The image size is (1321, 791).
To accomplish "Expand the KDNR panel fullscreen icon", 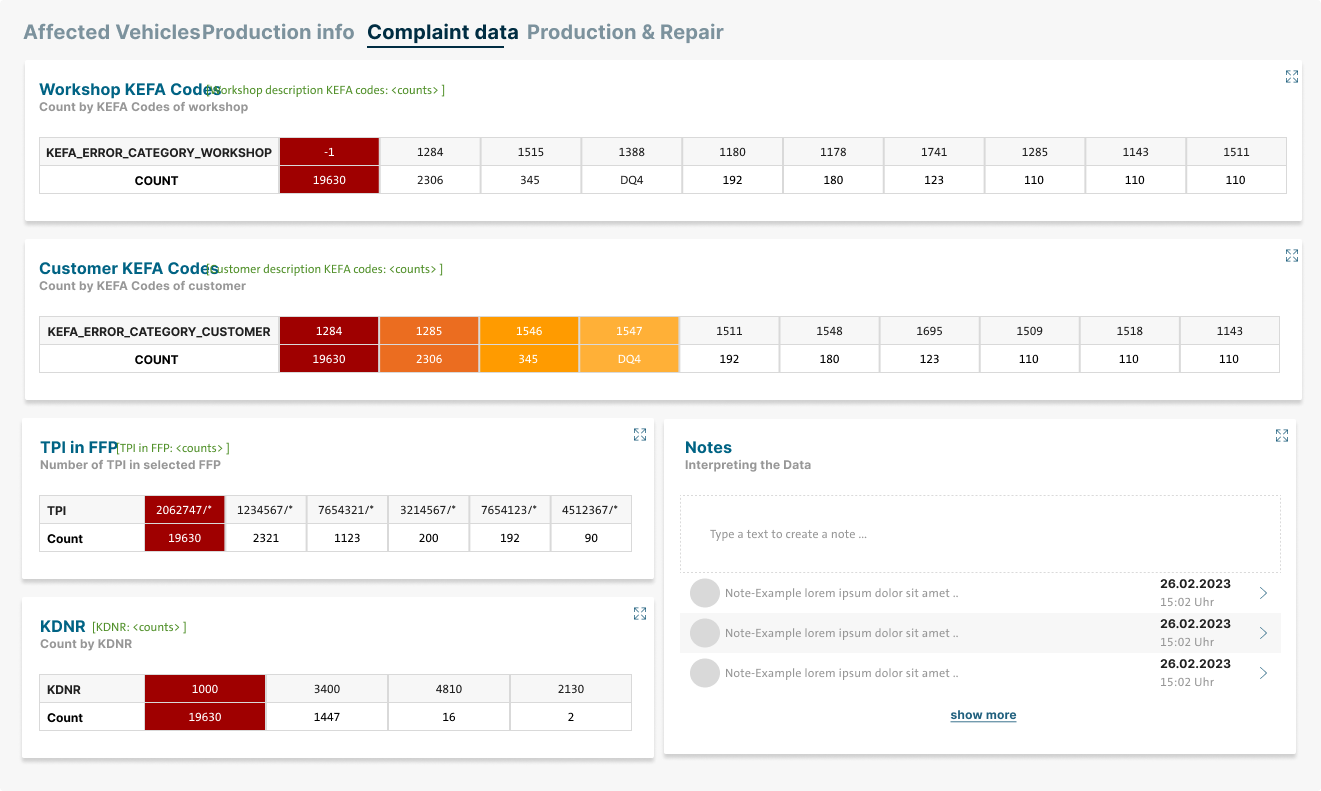I will [x=640, y=613].
